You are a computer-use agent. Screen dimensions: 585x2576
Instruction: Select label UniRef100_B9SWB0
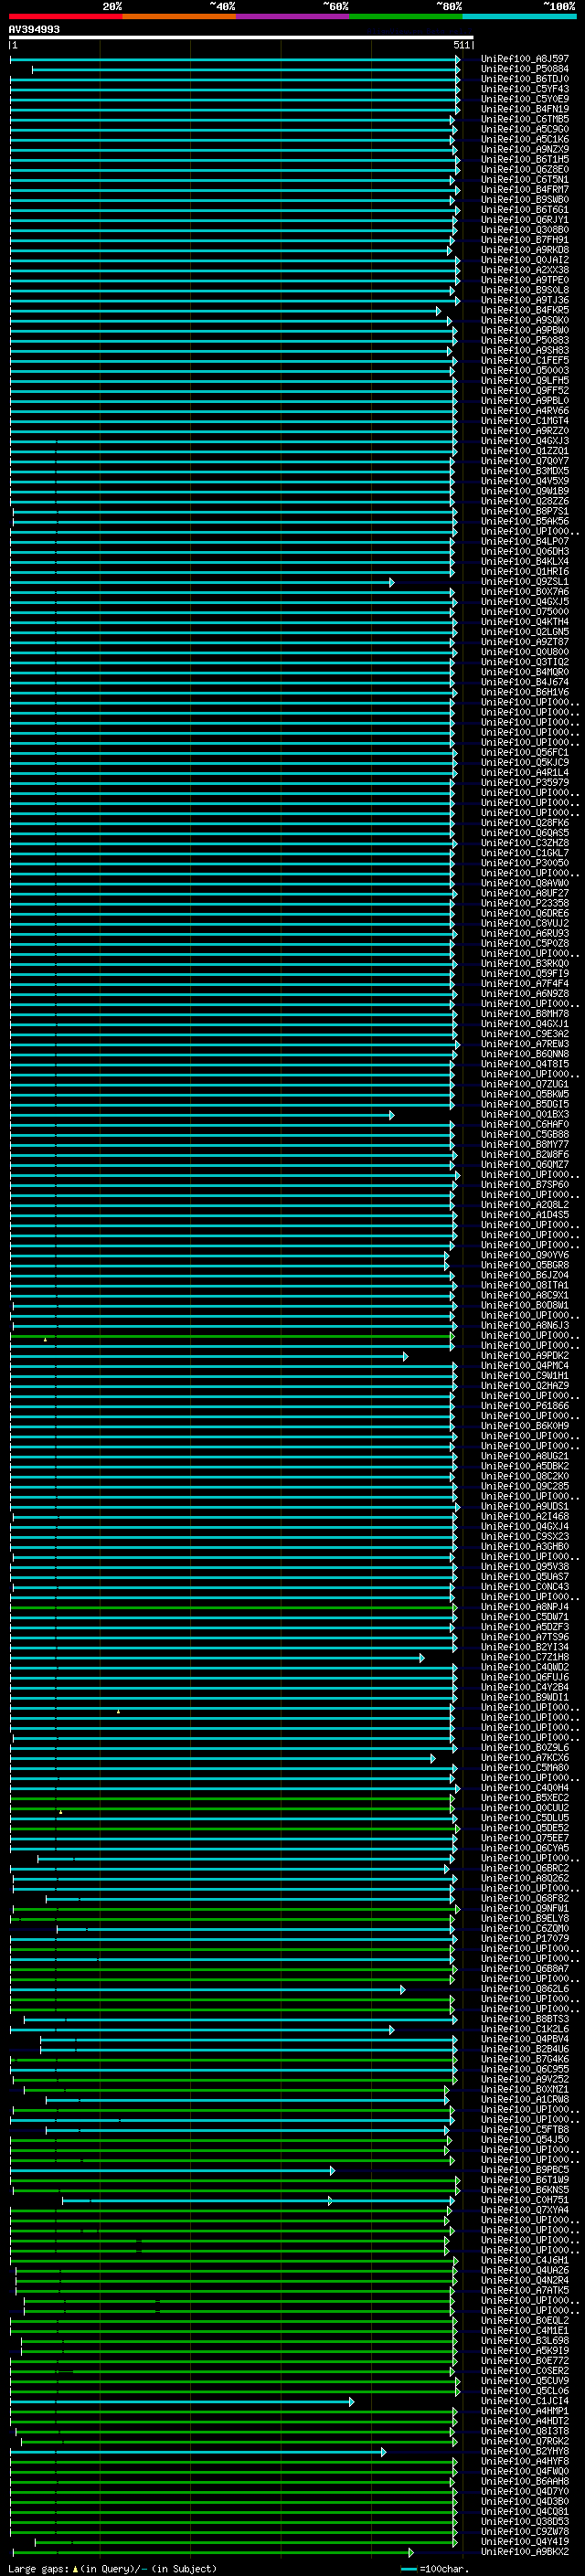tap(525, 199)
